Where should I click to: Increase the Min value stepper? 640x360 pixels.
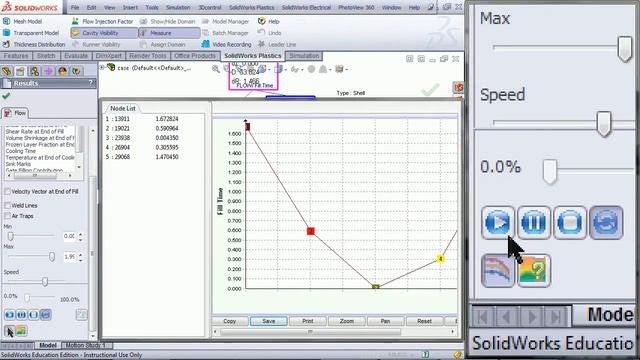pyautogui.click(x=80, y=234)
